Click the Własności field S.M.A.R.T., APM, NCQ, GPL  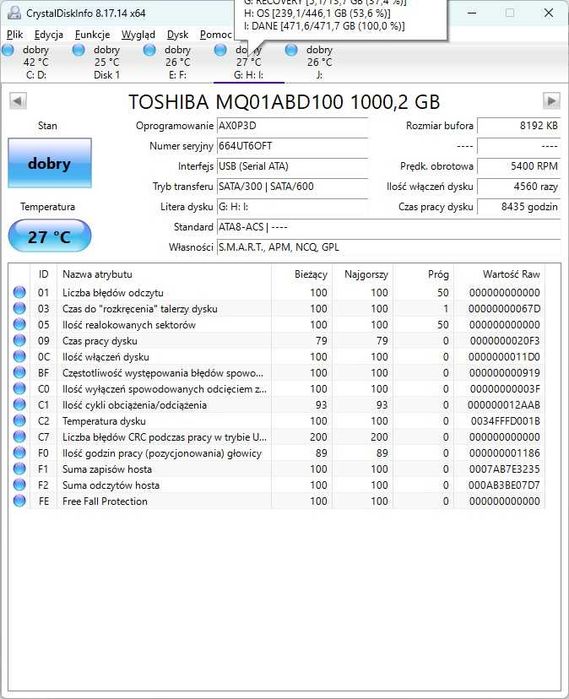(388, 247)
